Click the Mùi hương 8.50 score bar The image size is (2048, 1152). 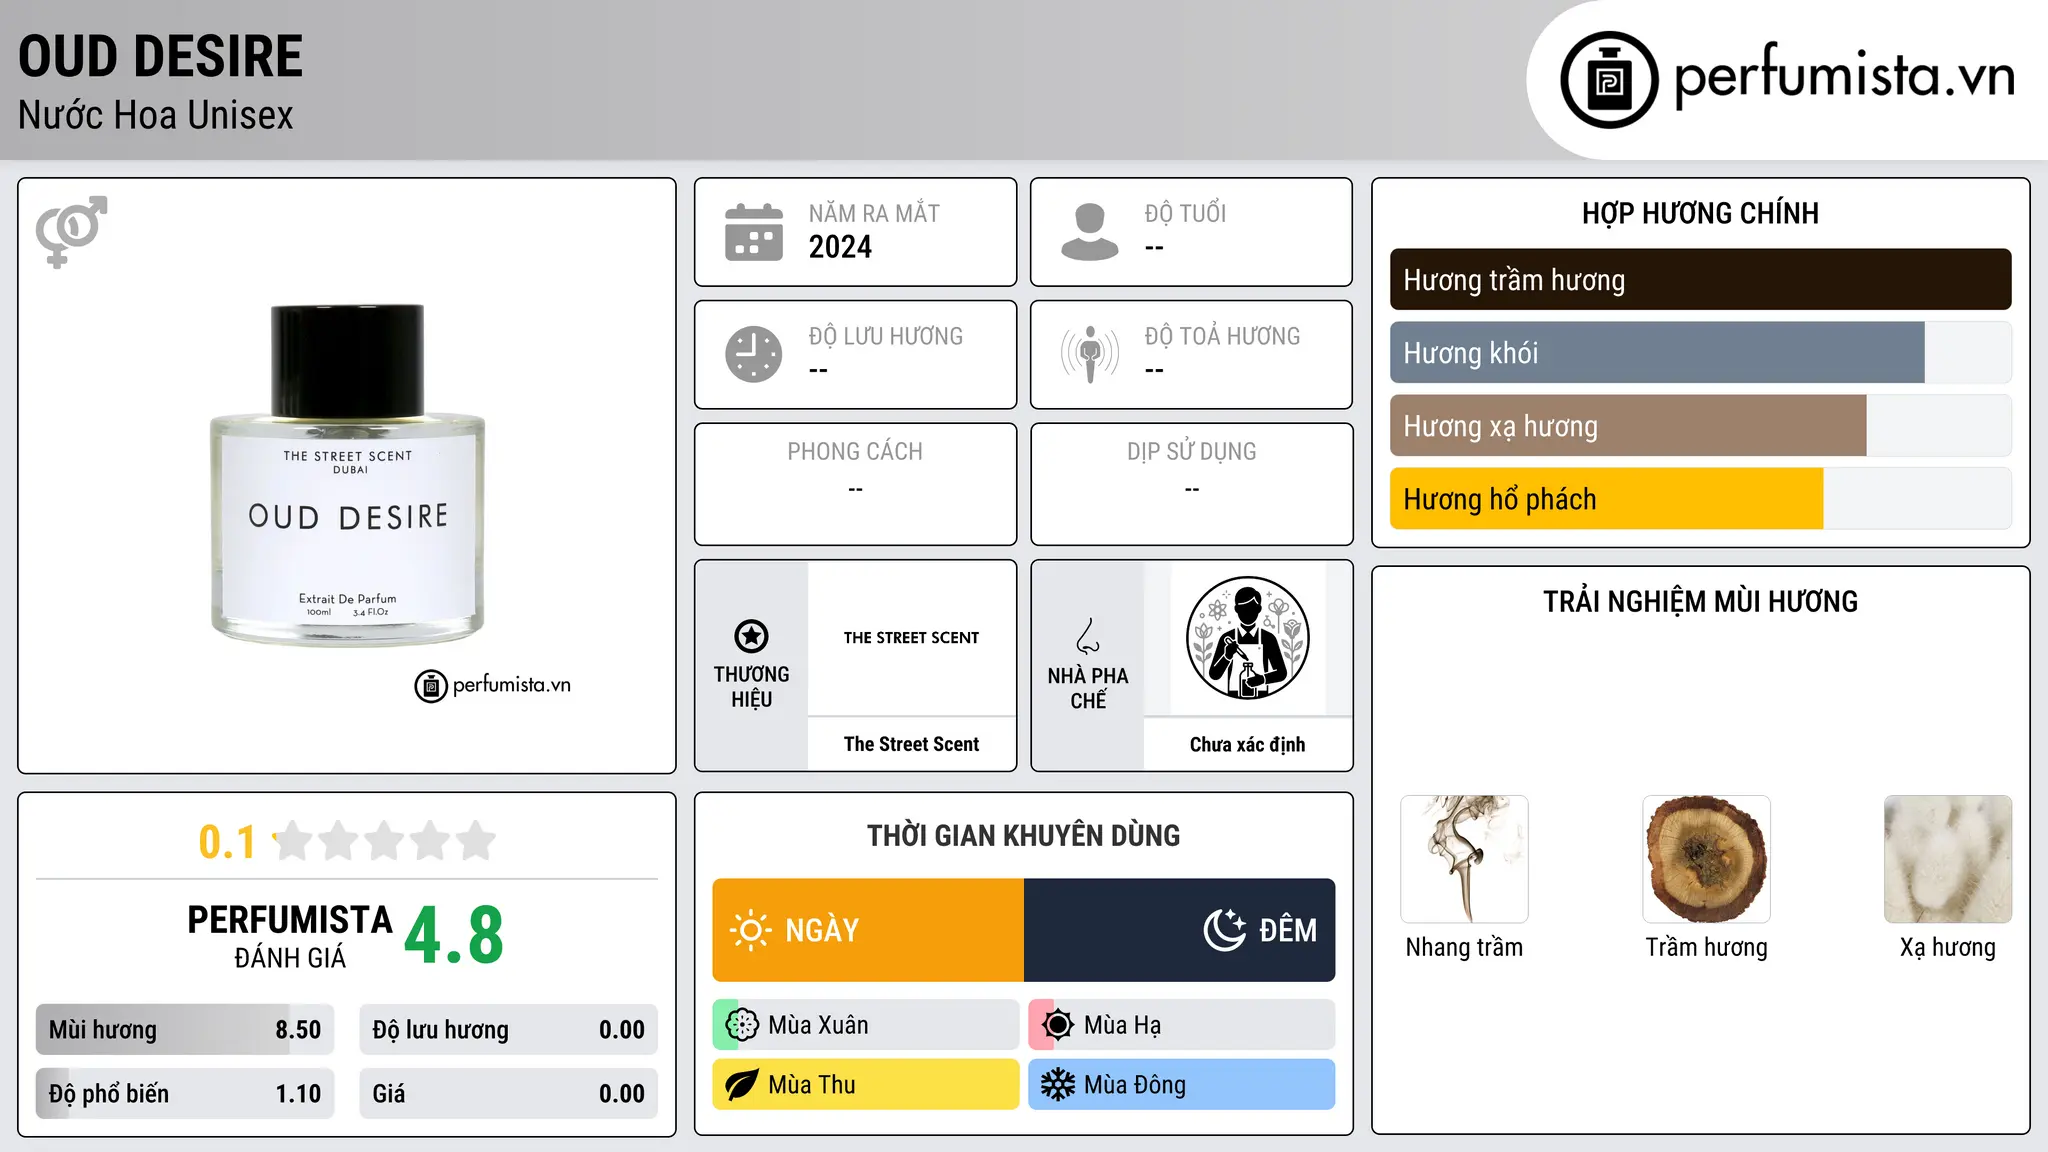coord(185,1030)
